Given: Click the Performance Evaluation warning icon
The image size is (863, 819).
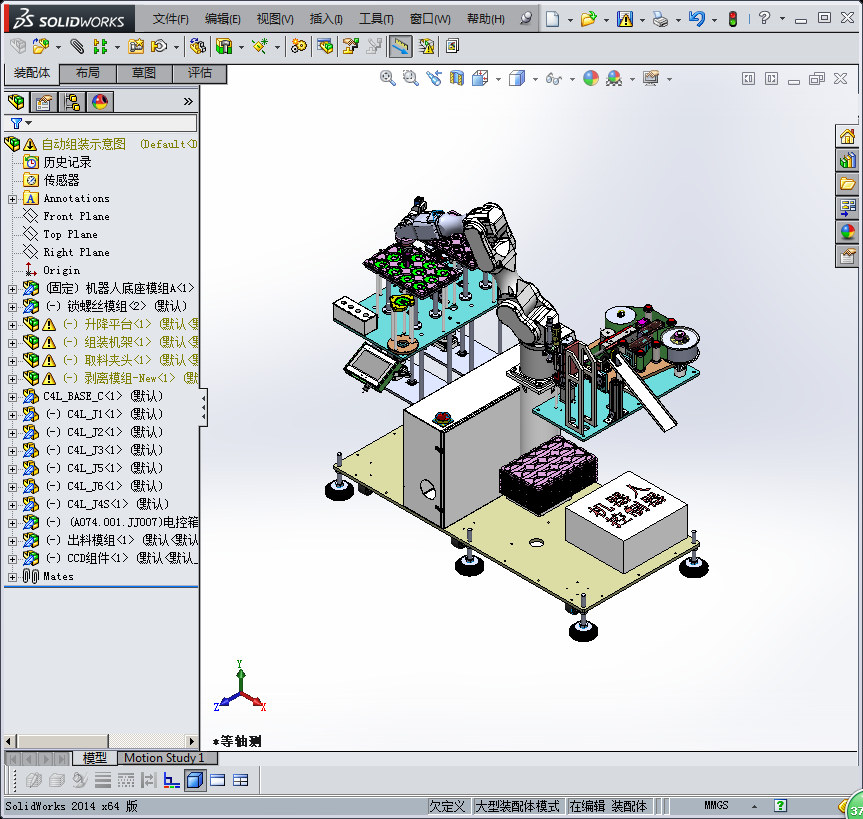Looking at the screenshot, I should pos(427,46).
